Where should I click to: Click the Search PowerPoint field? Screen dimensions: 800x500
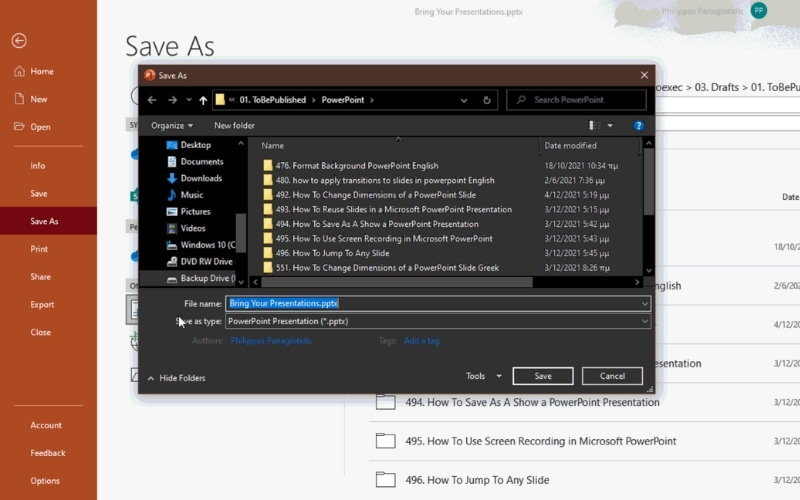[577, 100]
